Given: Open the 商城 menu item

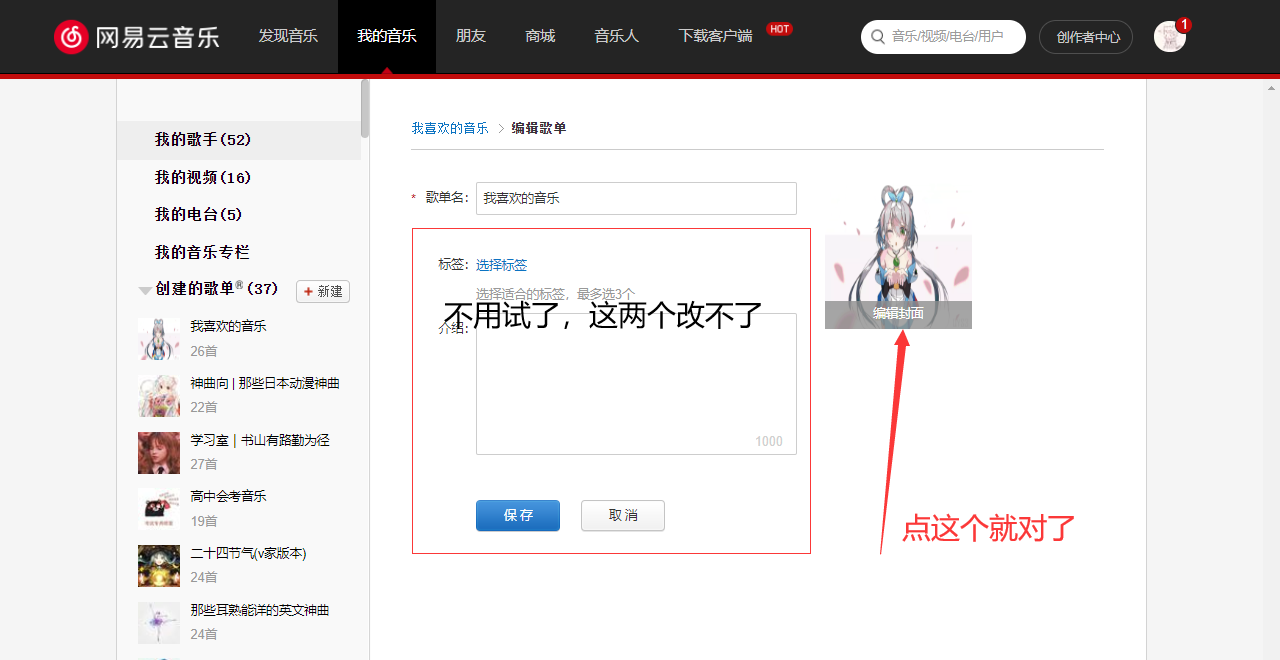Looking at the screenshot, I should tap(540, 37).
